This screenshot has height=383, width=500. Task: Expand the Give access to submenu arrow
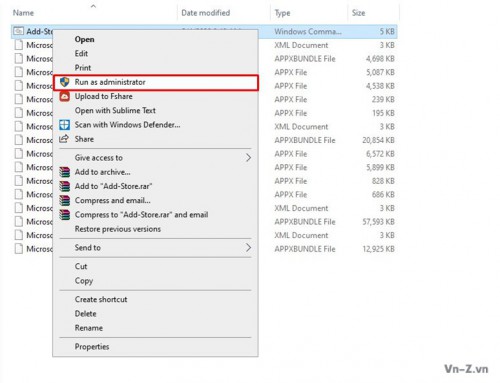(x=248, y=158)
